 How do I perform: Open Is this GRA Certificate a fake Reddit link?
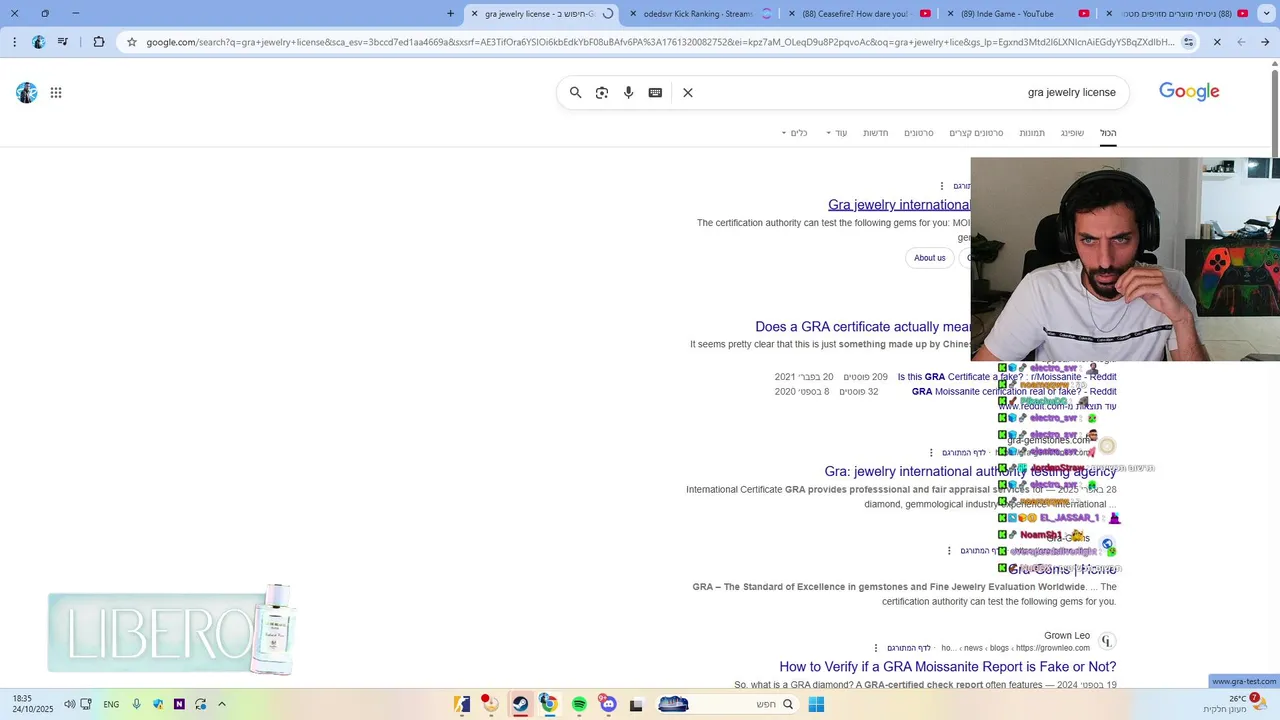pos(1006,377)
